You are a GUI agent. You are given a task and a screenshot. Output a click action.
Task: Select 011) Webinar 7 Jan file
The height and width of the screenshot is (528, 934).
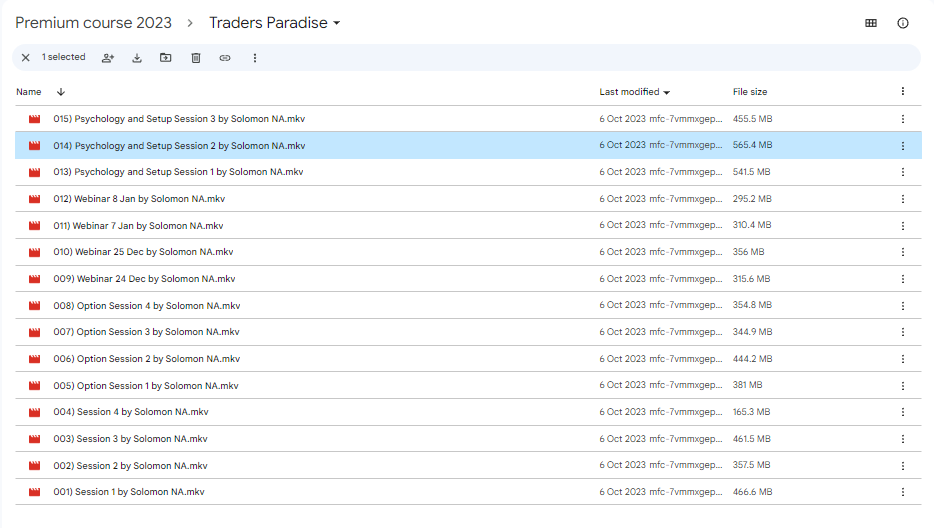468,226
